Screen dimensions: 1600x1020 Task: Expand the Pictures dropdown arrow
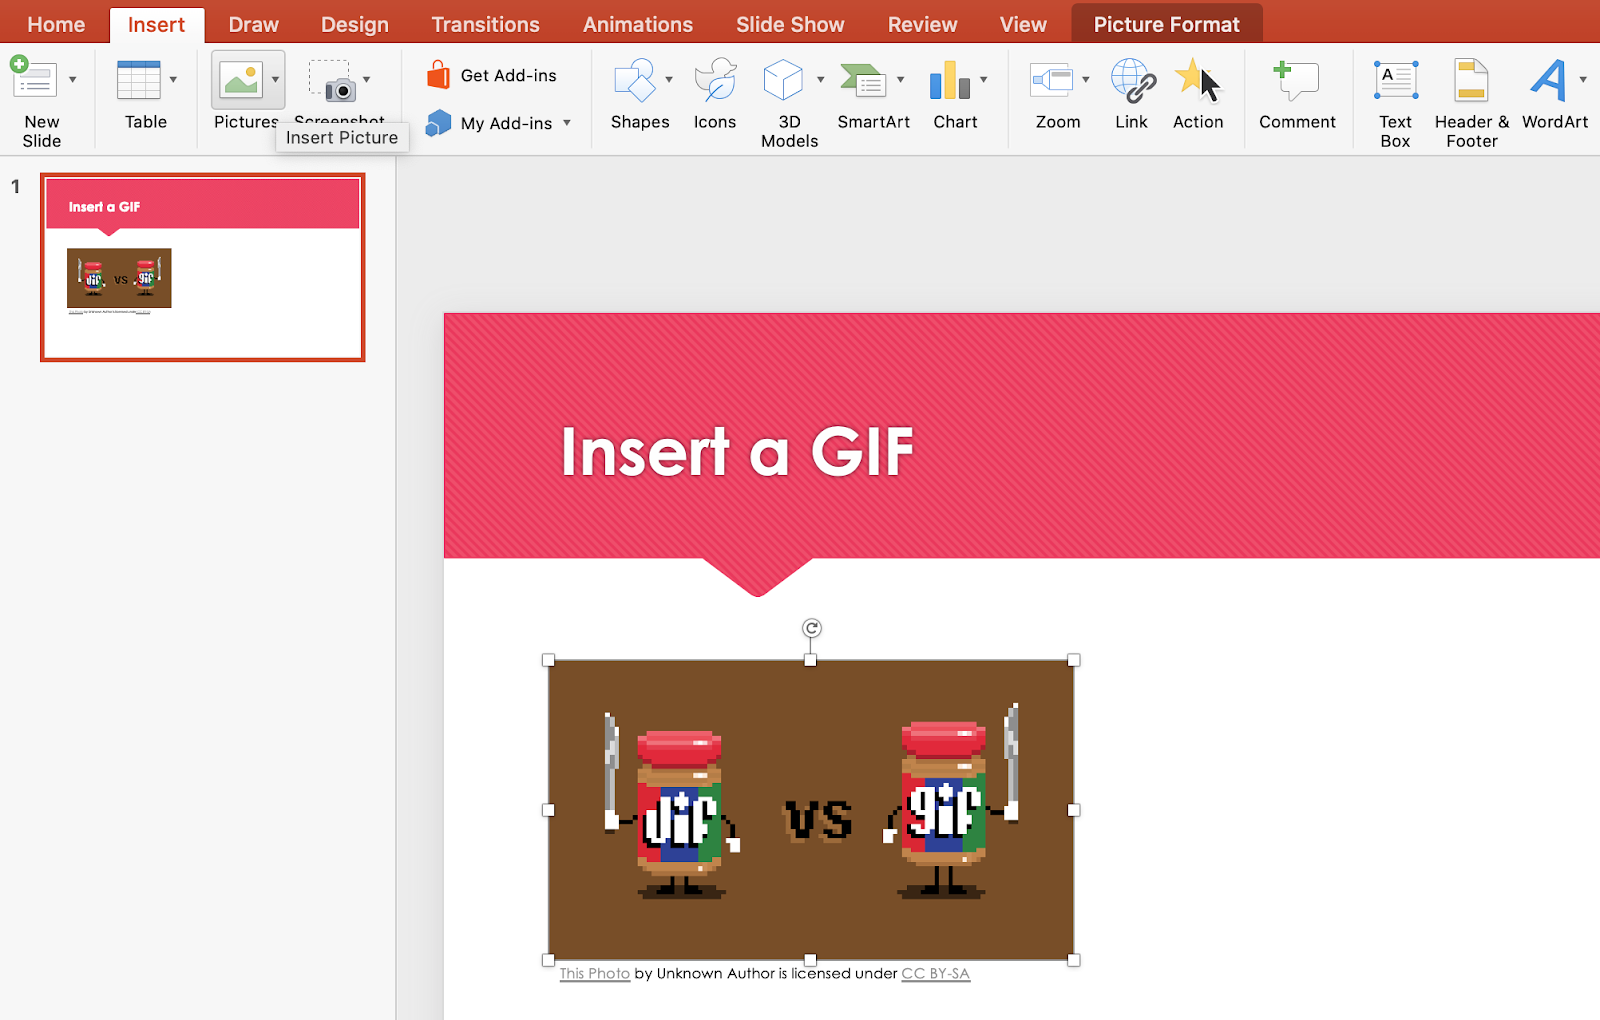tap(275, 79)
